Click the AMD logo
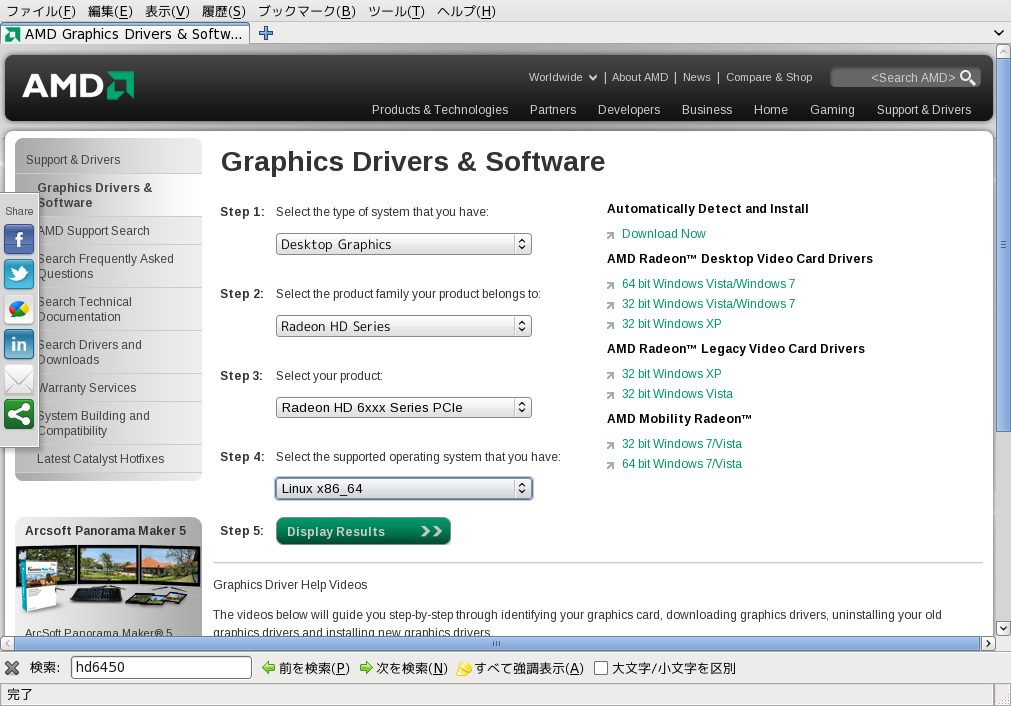1011x706 pixels. coord(78,86)
